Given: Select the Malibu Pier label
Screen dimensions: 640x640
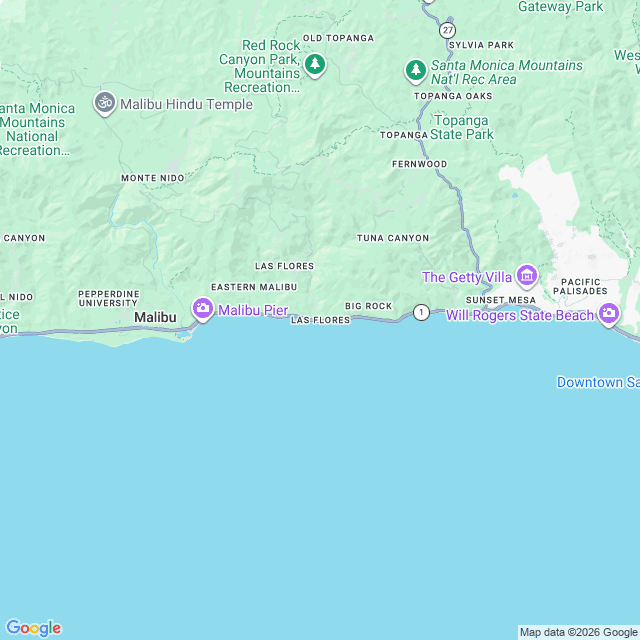Looking at the screenshot, I should 253,310.
